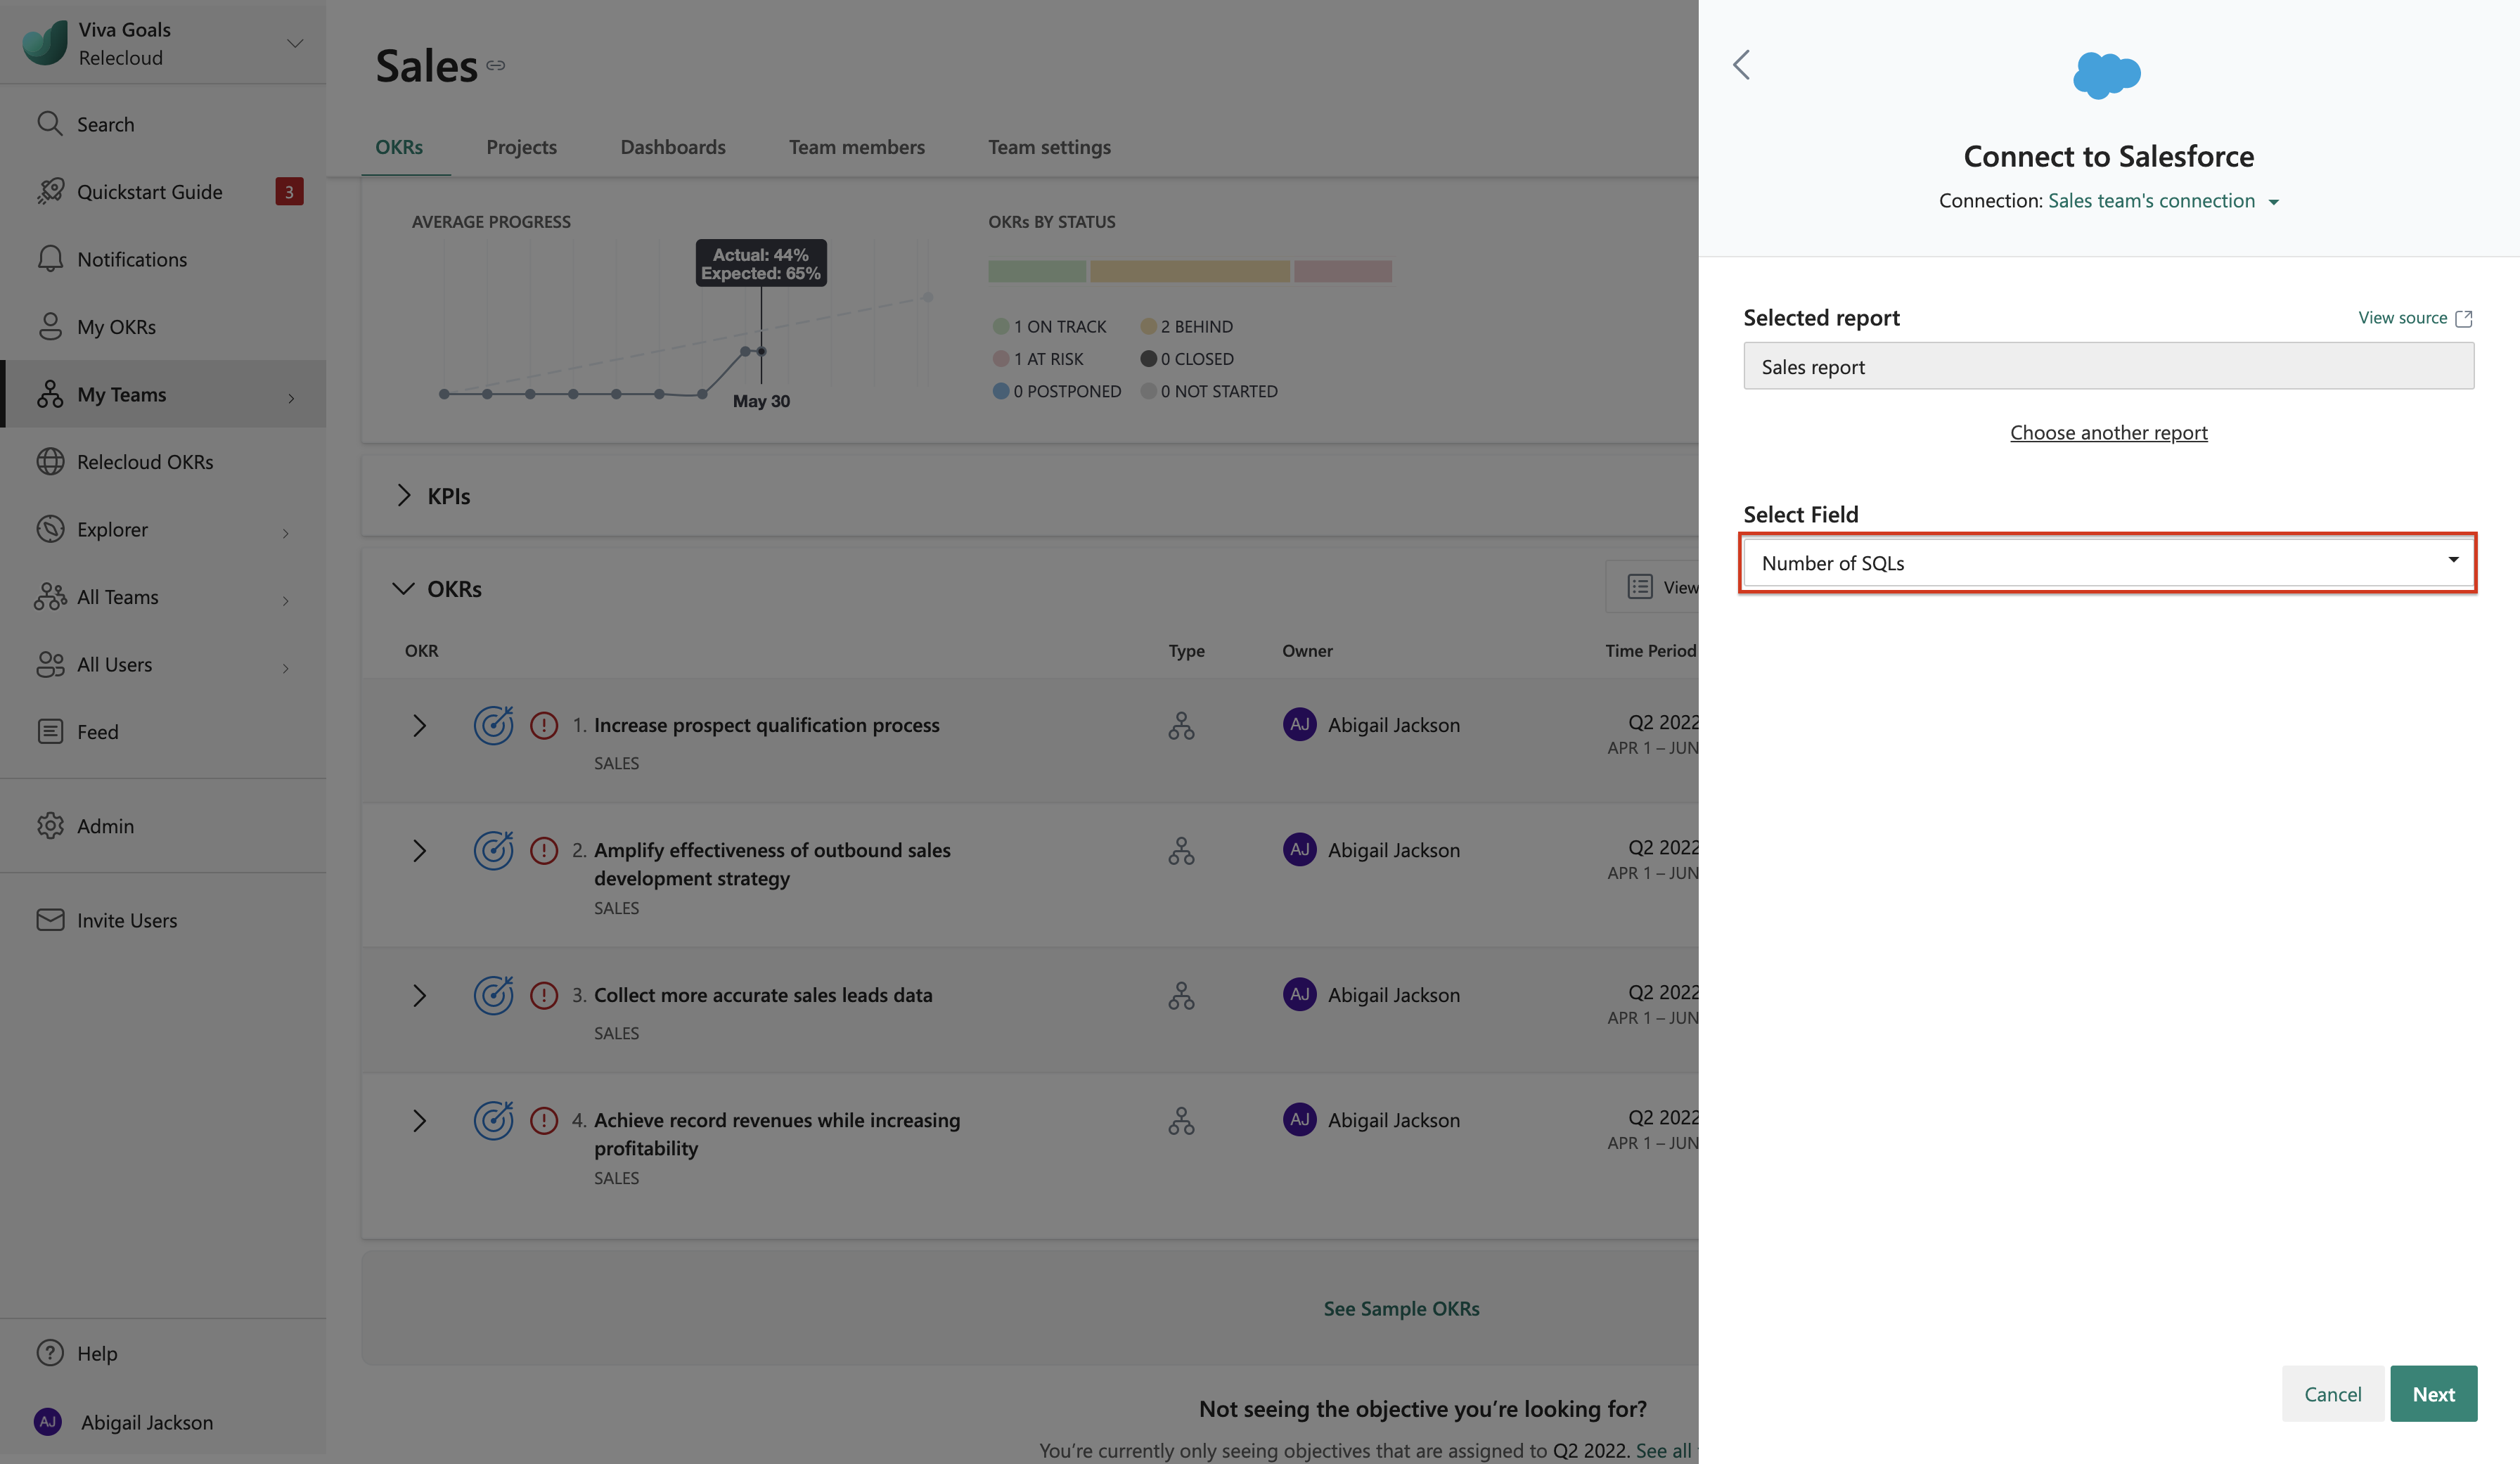
Task: Open the Sales team's connection dropdown
Action: tap(2163, 201)
